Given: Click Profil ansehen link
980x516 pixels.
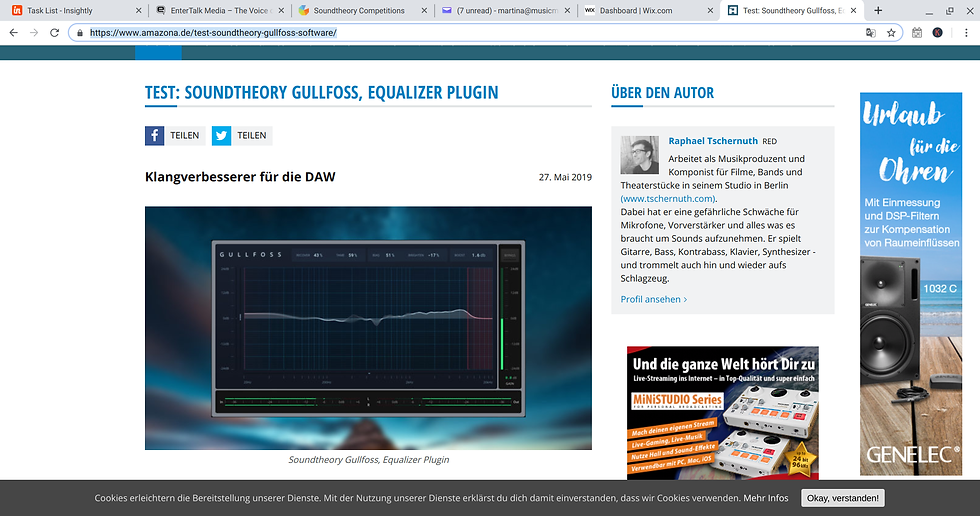Looking at the screenshot, I should pyautogui.click(x=653, y=299).
